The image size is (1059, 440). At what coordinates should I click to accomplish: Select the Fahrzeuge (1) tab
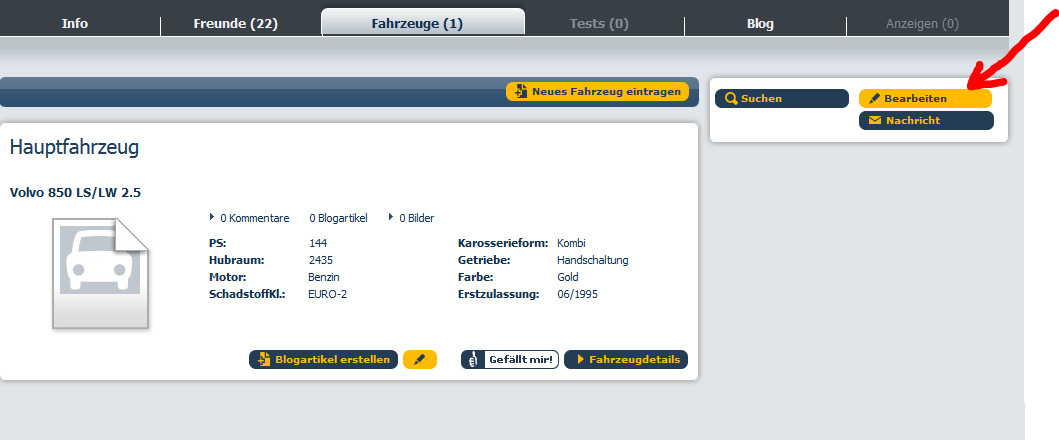pos(422,23)
